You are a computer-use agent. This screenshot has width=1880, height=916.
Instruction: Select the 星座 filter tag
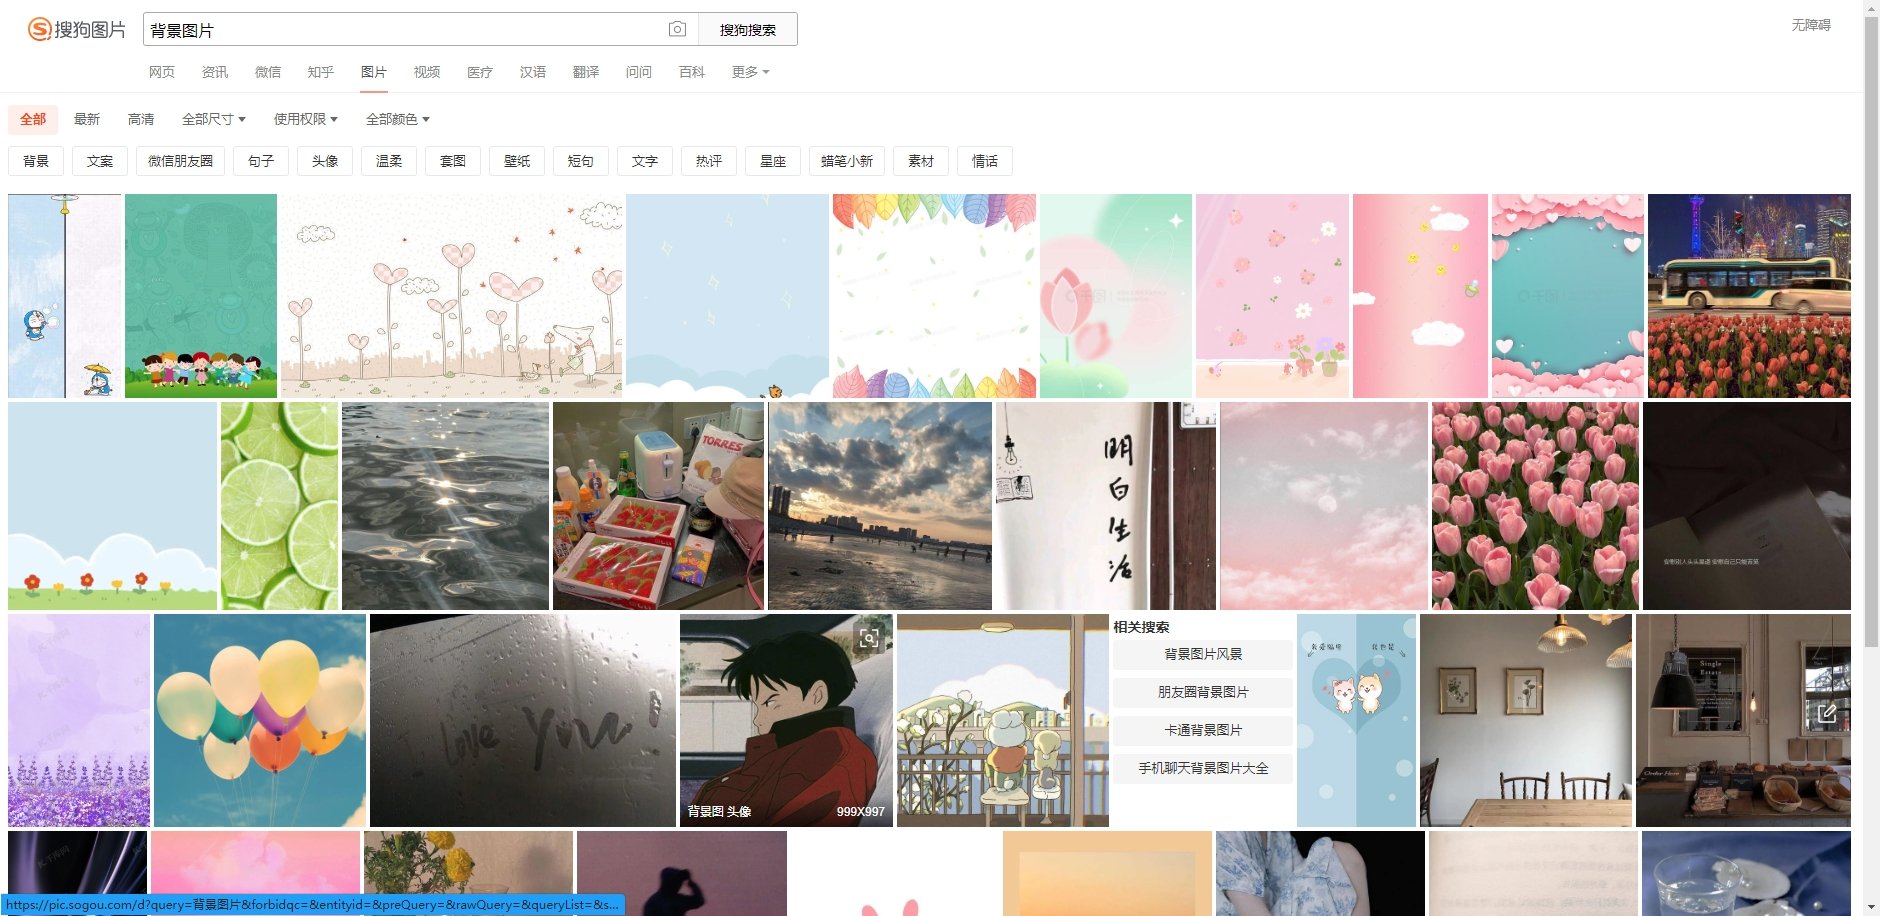pyautogui.click(x=773, y=161)
